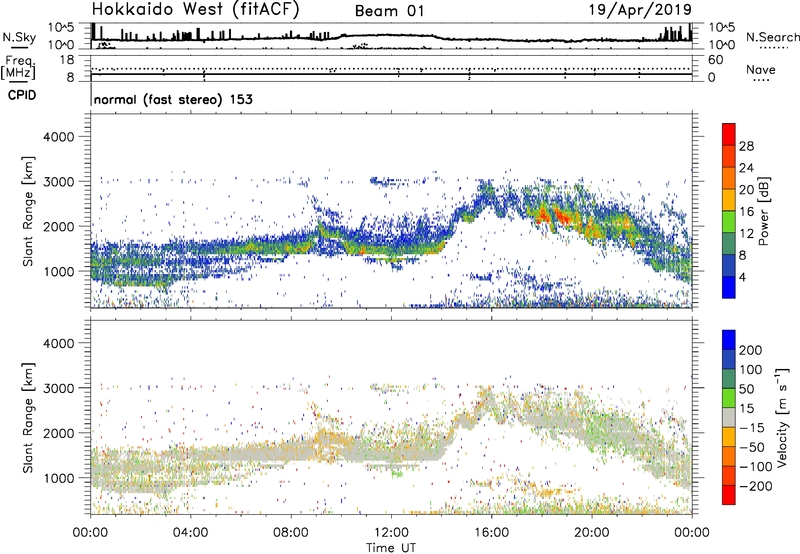The image size is (800, 554).
Task: Click the "28" Power color bar label
Action: point(746,146)
